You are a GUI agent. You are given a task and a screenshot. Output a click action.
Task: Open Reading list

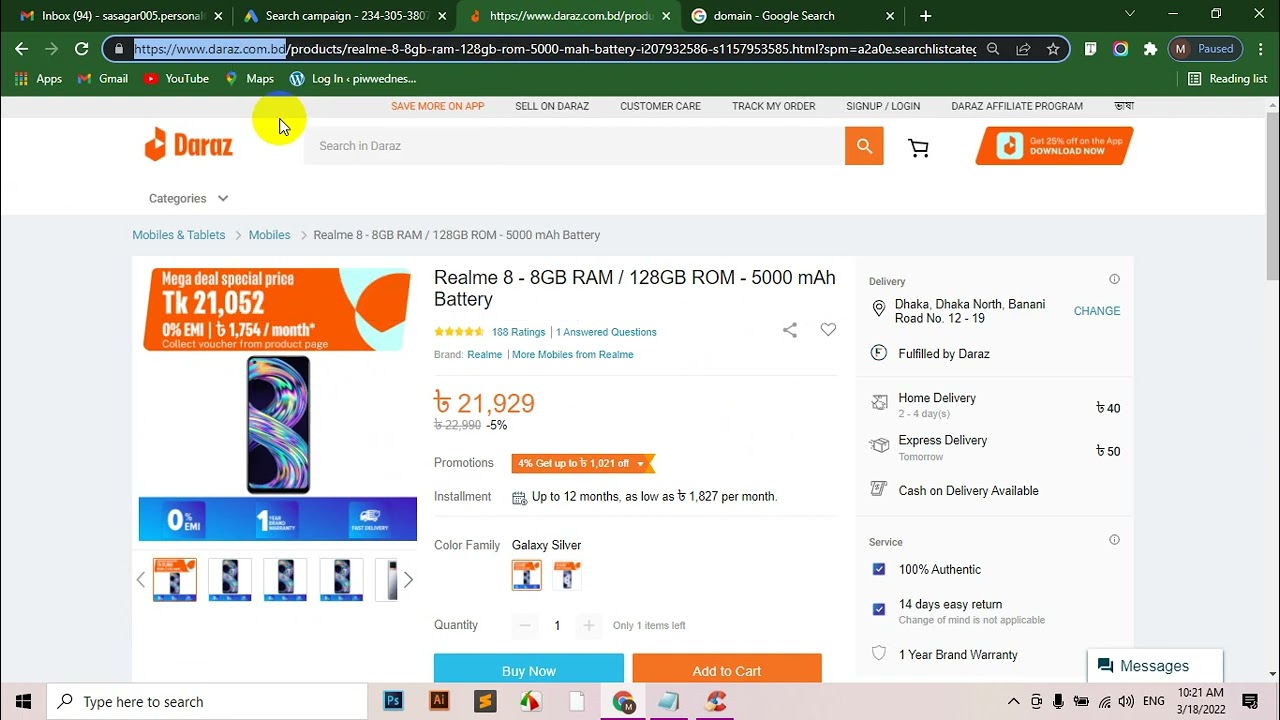click(1227, 78)
